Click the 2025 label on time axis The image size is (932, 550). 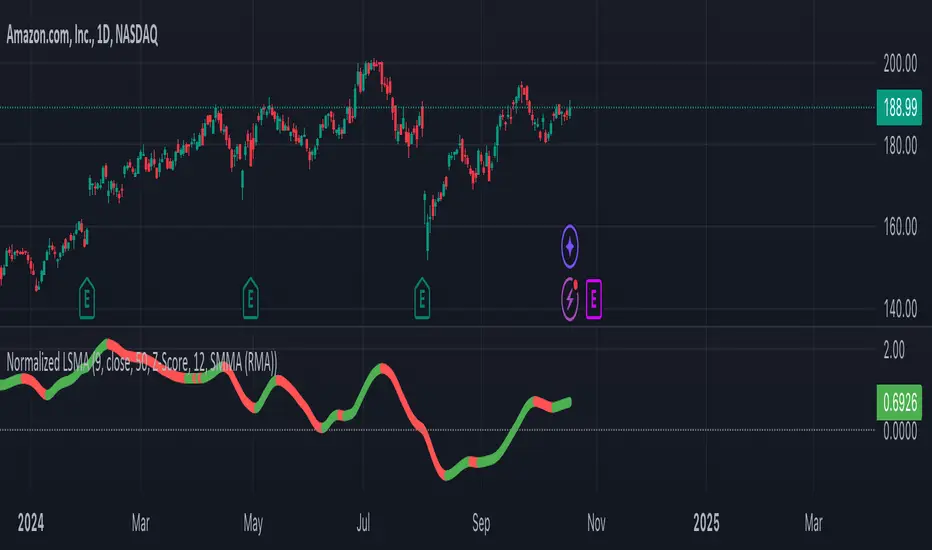706,523
